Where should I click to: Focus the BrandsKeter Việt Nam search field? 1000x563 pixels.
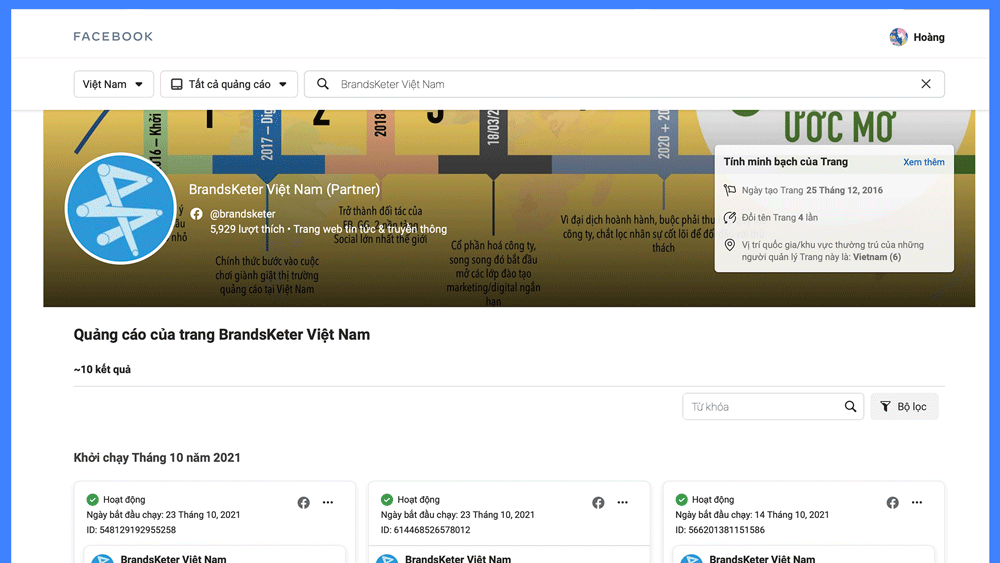click(x=624, y=84)
